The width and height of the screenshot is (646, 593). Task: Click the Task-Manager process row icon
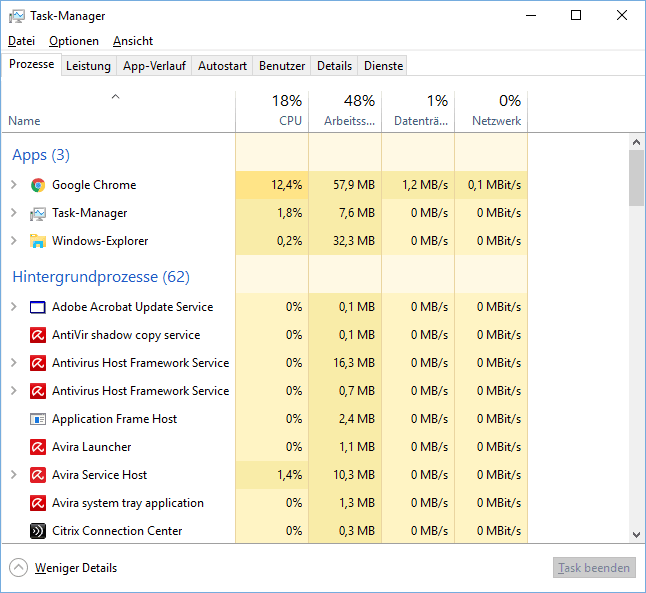38,213
